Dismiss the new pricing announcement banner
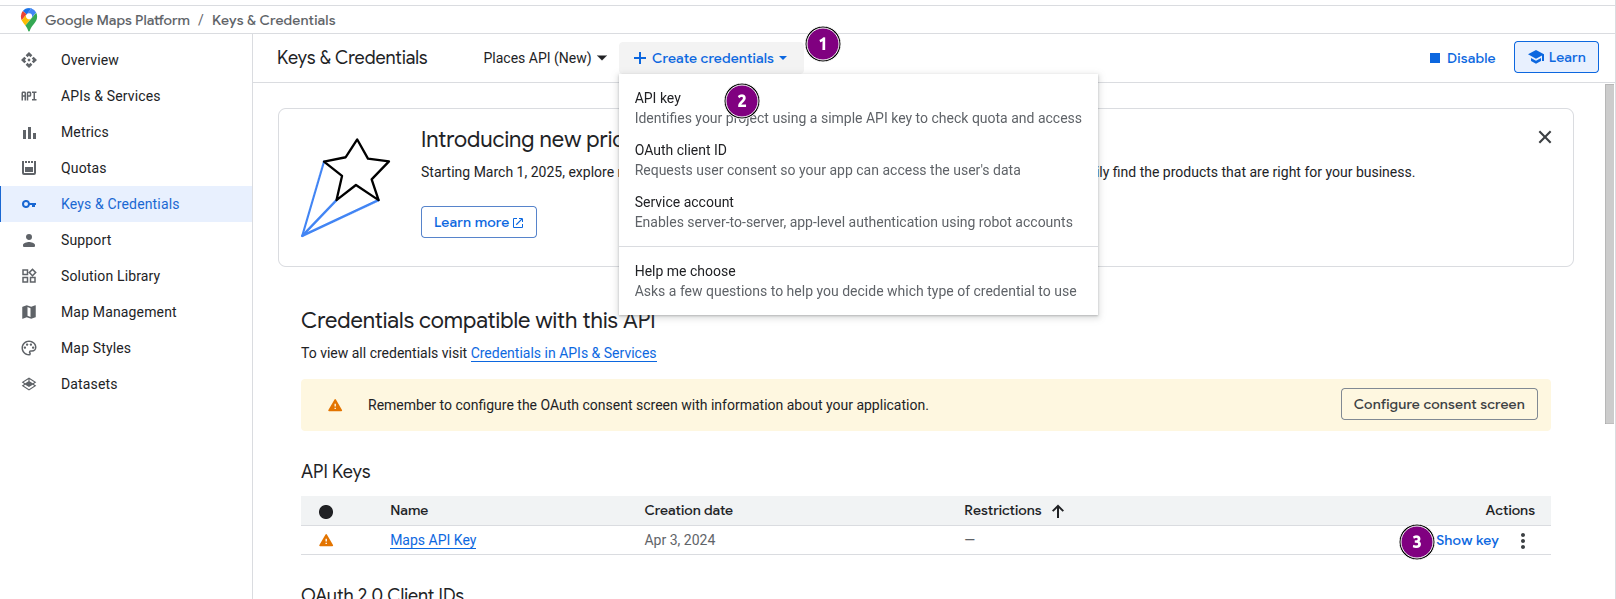 click(x=1545, y=137)
